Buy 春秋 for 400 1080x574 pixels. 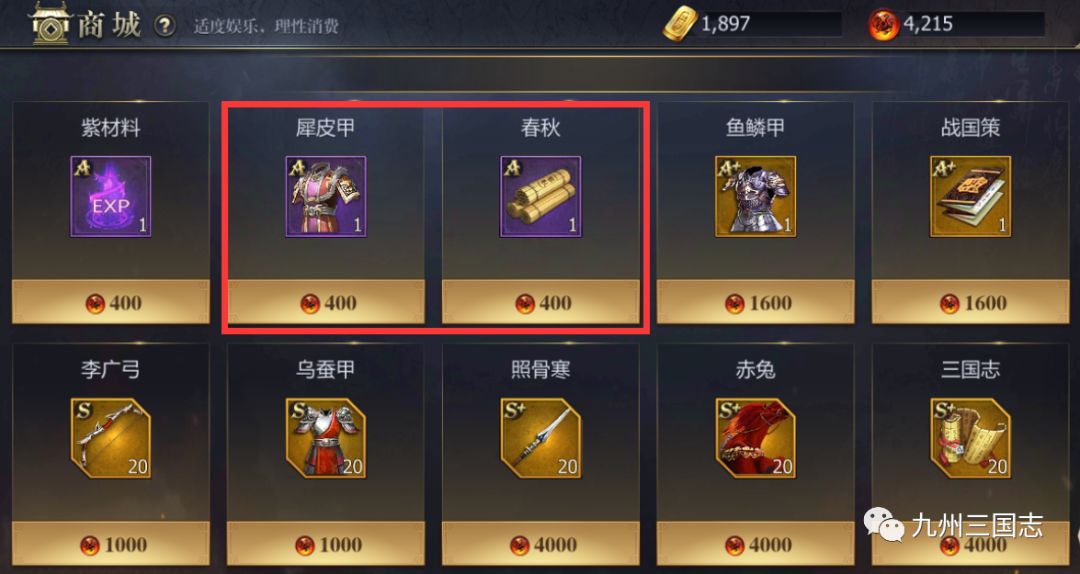tap(541, 302)
